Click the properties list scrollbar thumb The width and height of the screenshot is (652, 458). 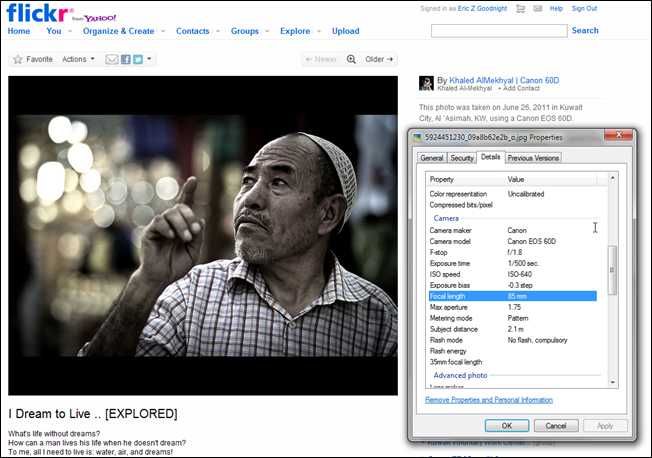point(612,270)
